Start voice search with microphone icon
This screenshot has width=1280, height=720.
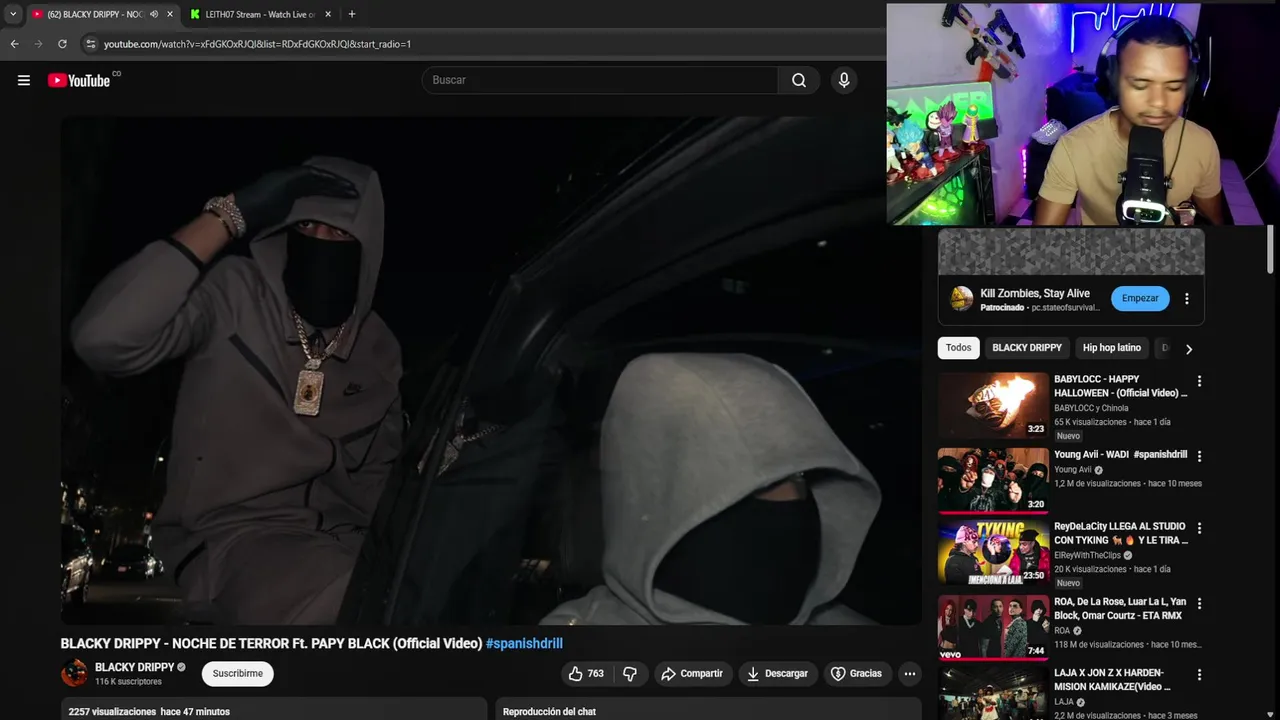coord(844,80)
